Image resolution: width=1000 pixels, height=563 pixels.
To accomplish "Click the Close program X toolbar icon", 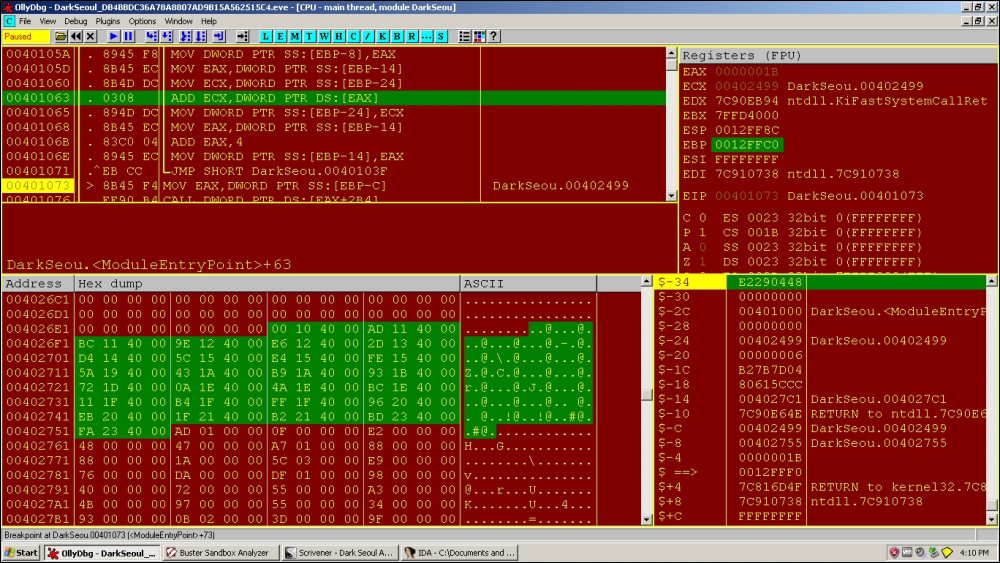I will coord(91,36).
